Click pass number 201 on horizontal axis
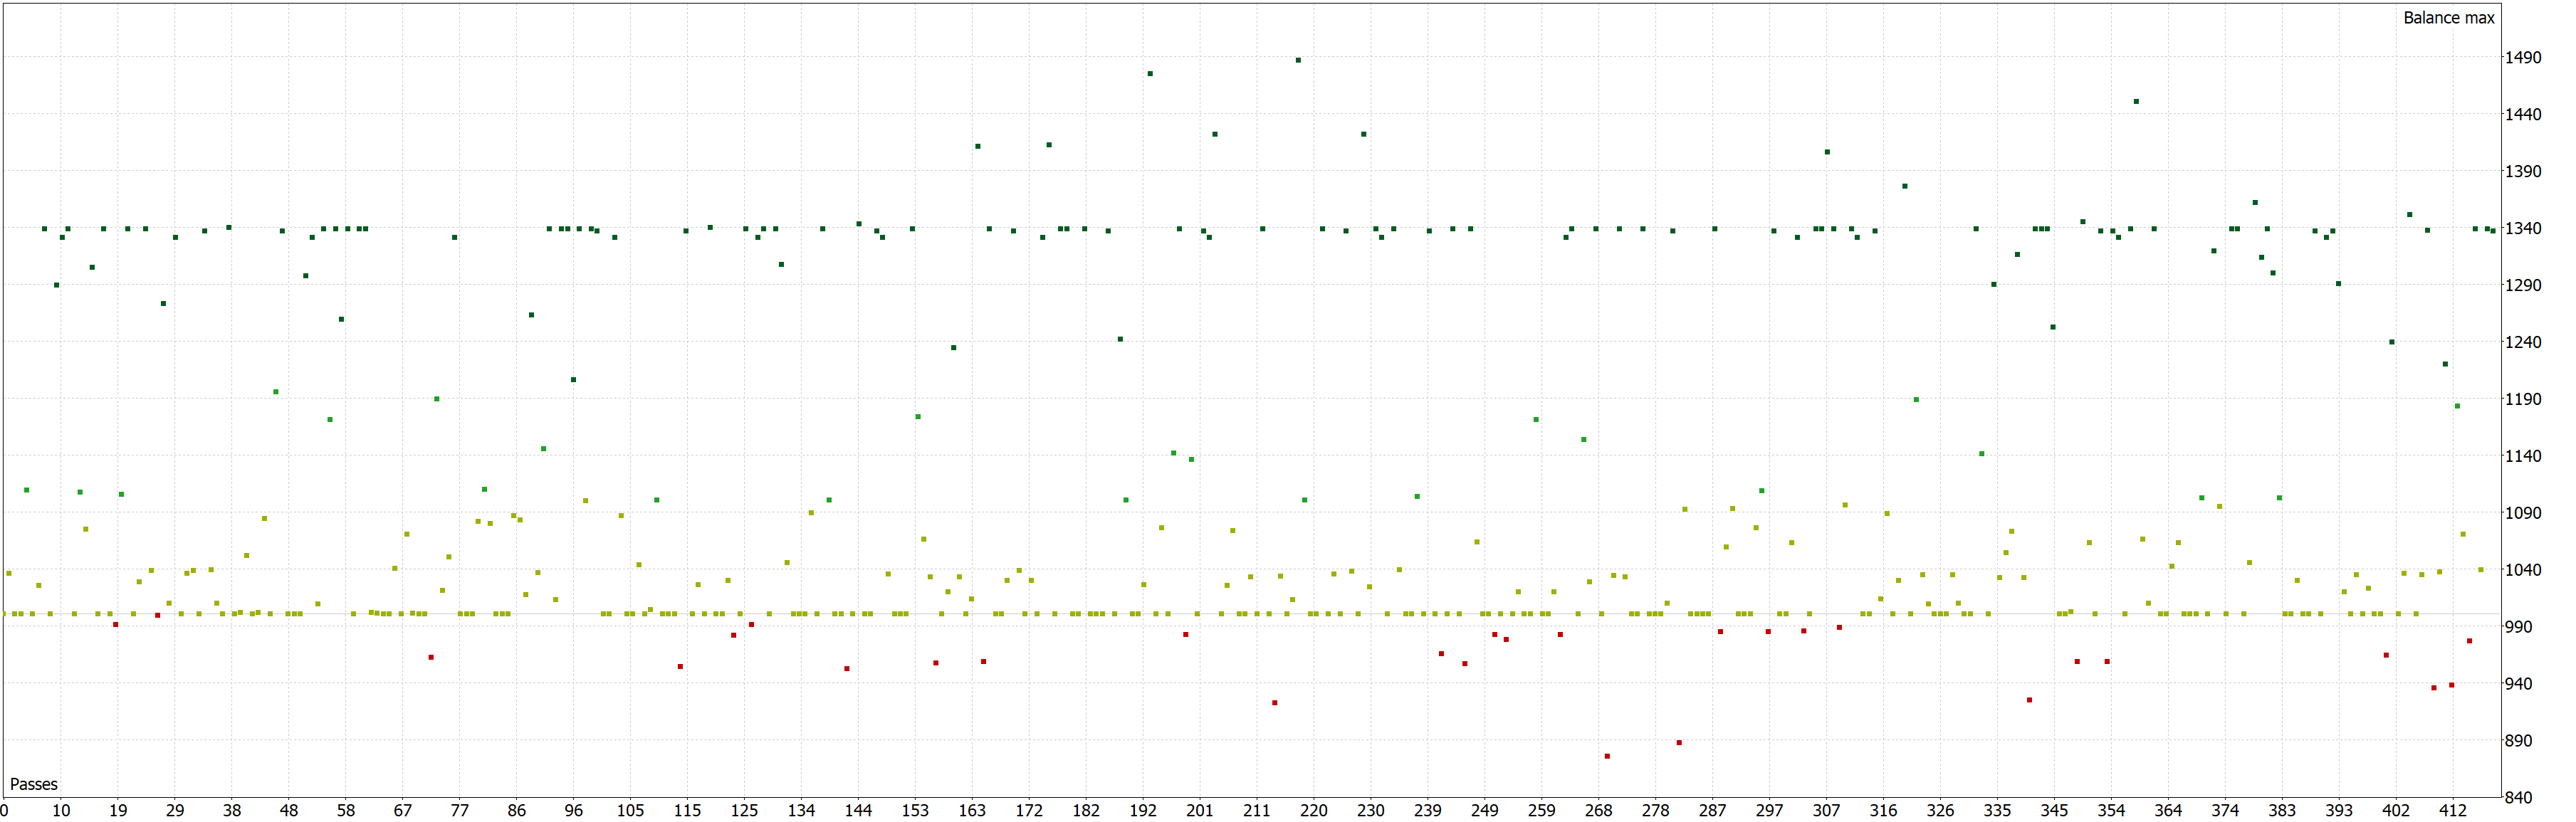 [1200, 811]
